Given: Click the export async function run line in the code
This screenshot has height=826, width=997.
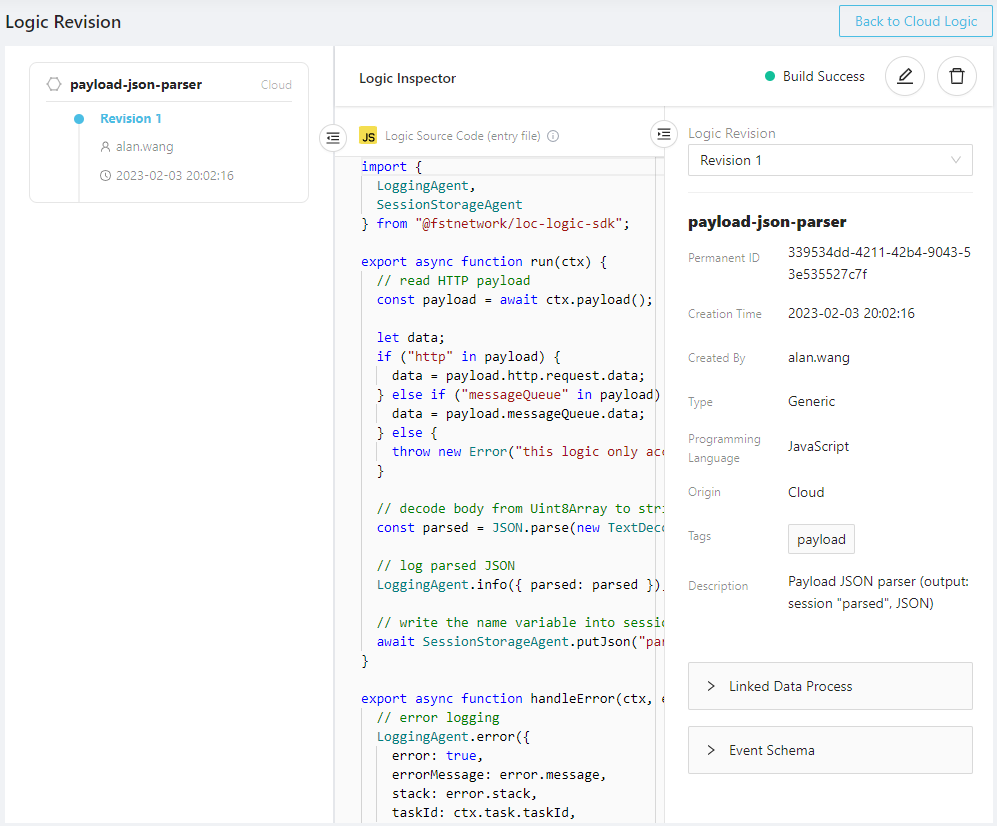Looking at the screenshot, I should tap(484, 262).
